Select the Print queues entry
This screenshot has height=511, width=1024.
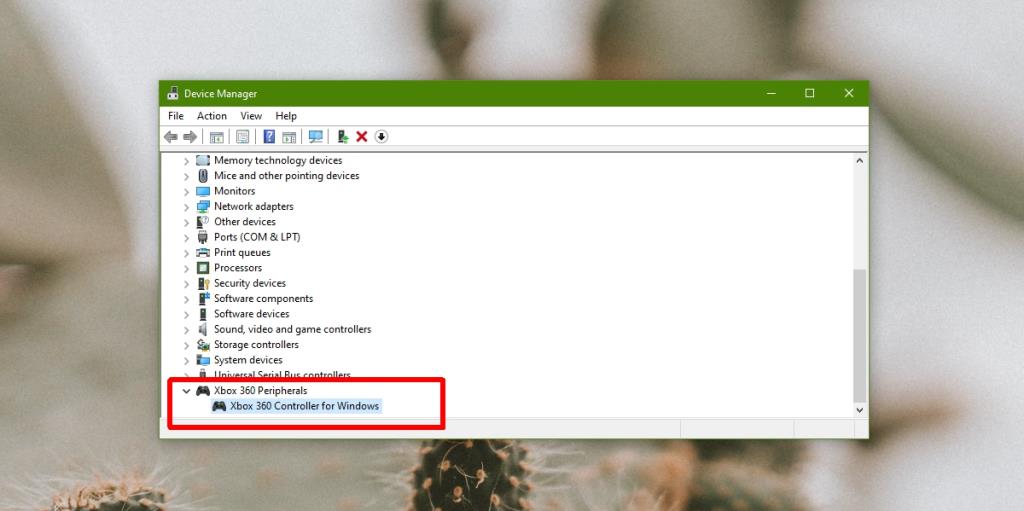pos(242,253)
